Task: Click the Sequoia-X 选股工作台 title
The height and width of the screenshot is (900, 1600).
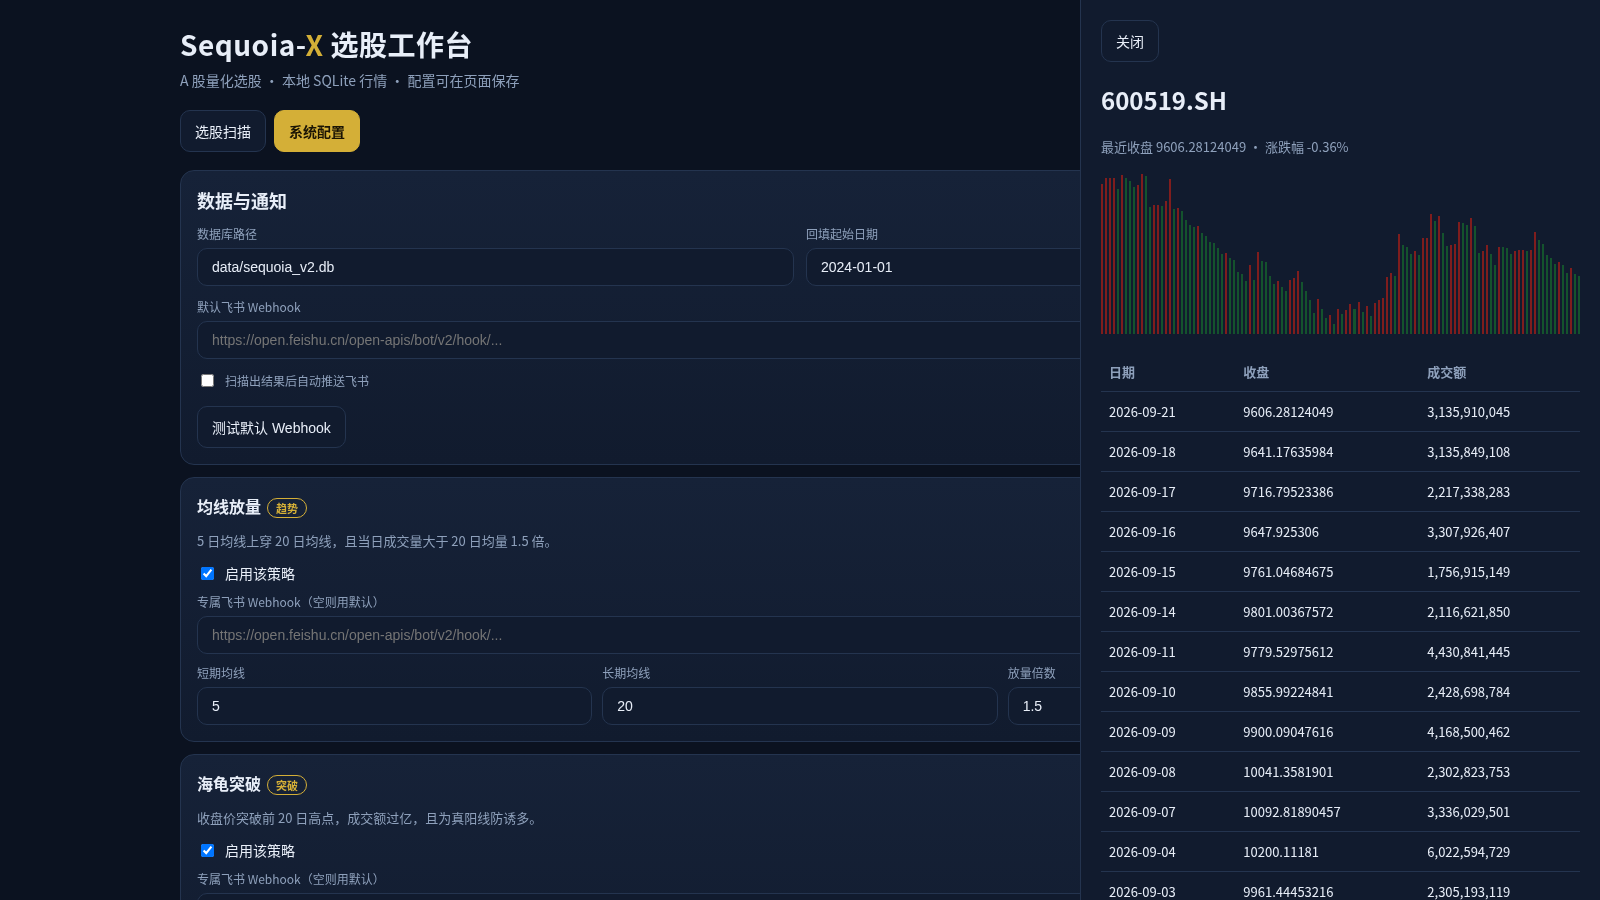Action: 325,45
